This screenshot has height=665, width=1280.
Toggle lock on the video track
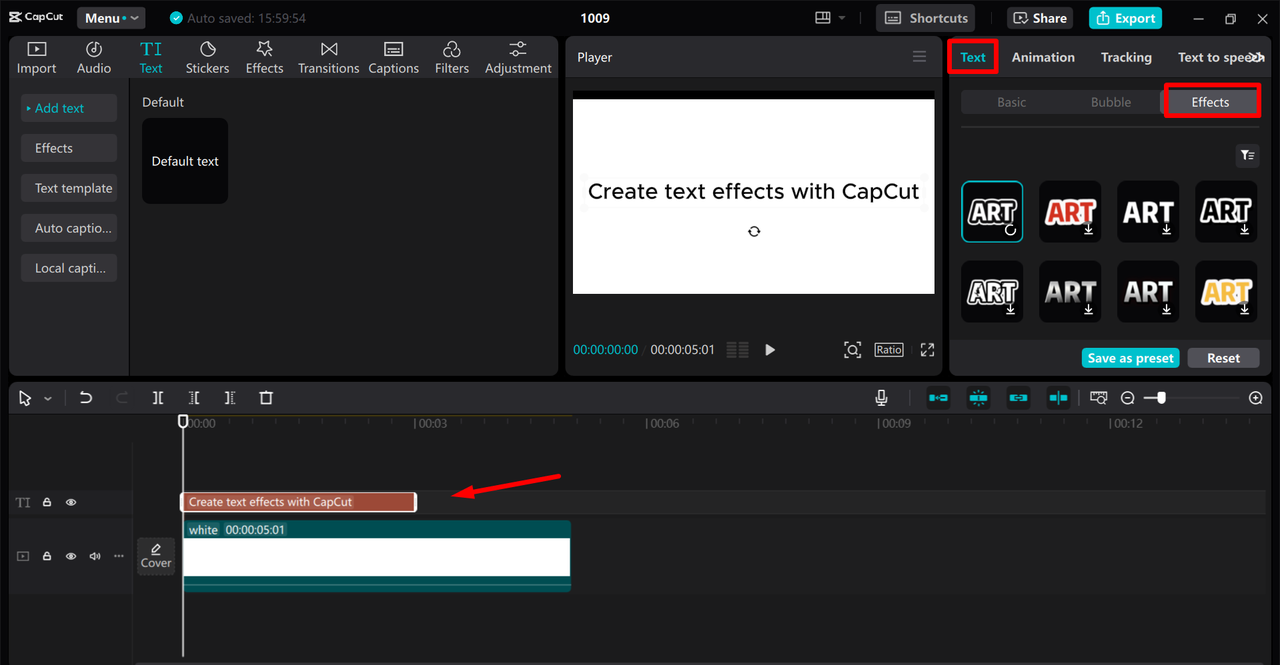click(47, 556)
